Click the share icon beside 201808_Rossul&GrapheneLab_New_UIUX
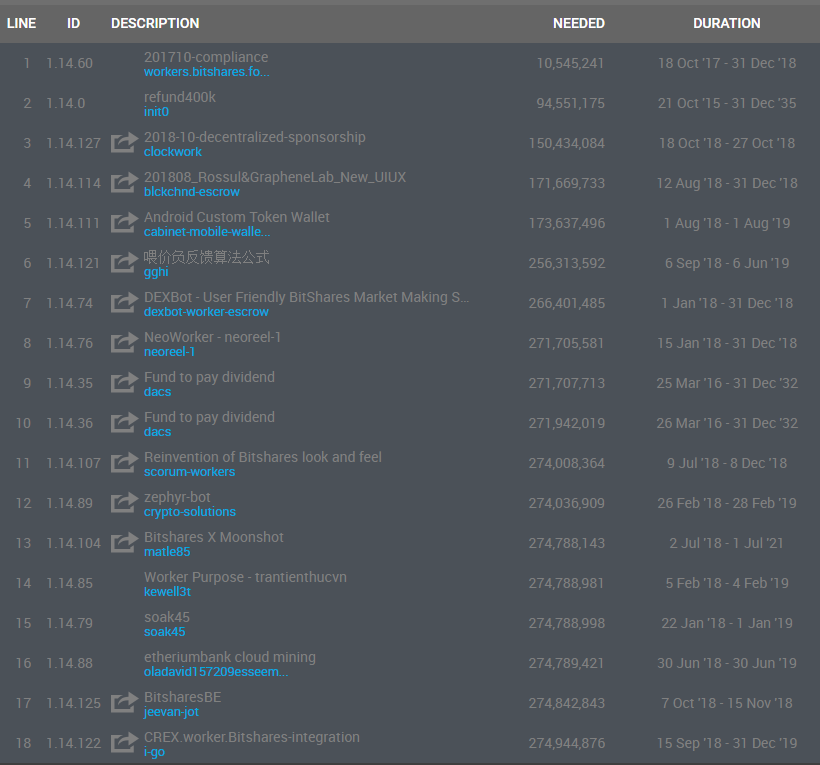The image size is (820, 765). pos(124,183)
